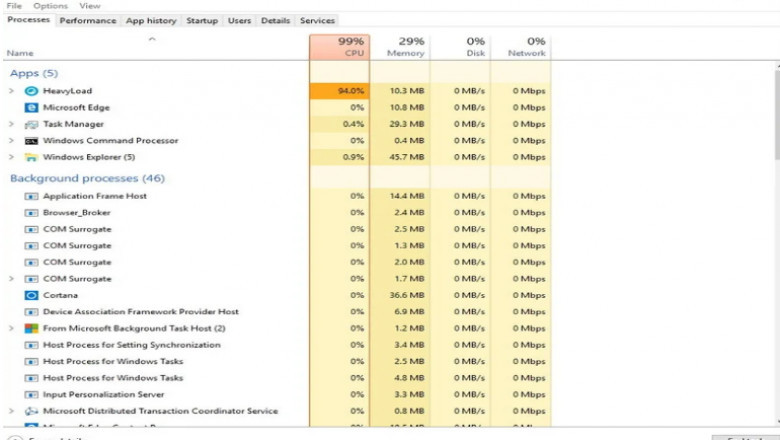Go to the Users tab
This screenshot has height=440, width=780.
(239, 20)
